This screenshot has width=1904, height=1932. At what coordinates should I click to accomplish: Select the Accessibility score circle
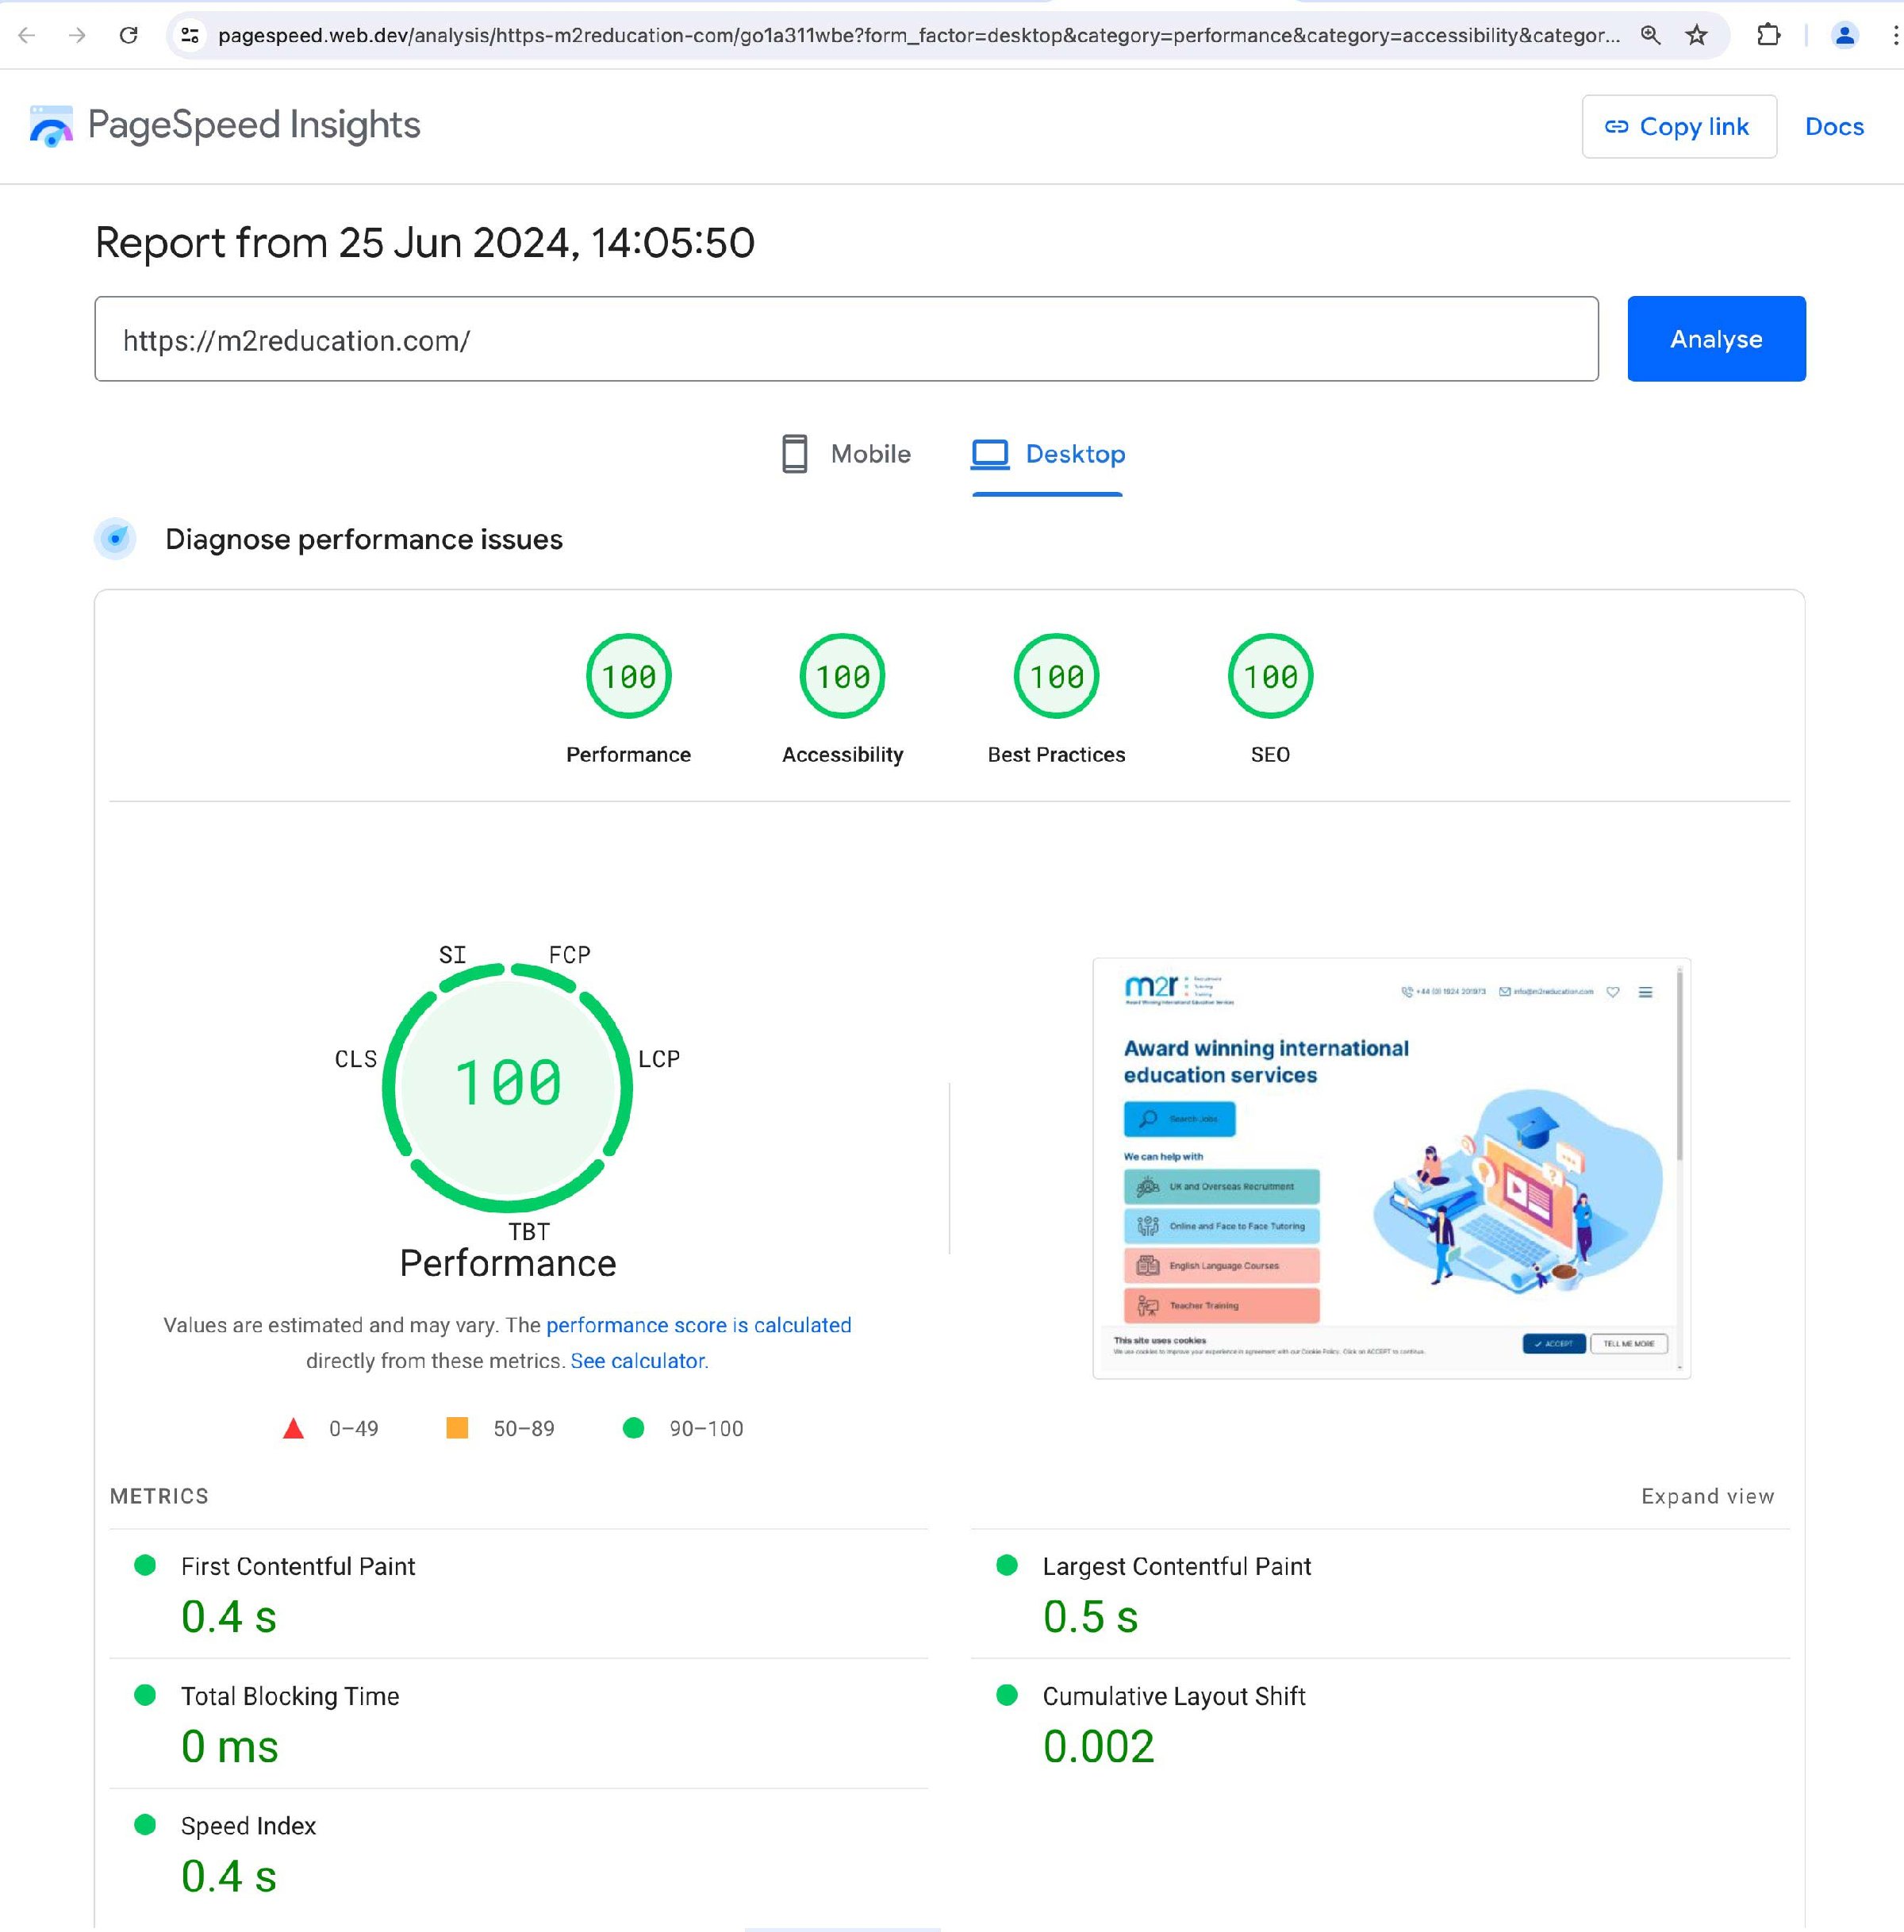coord(842,676)
